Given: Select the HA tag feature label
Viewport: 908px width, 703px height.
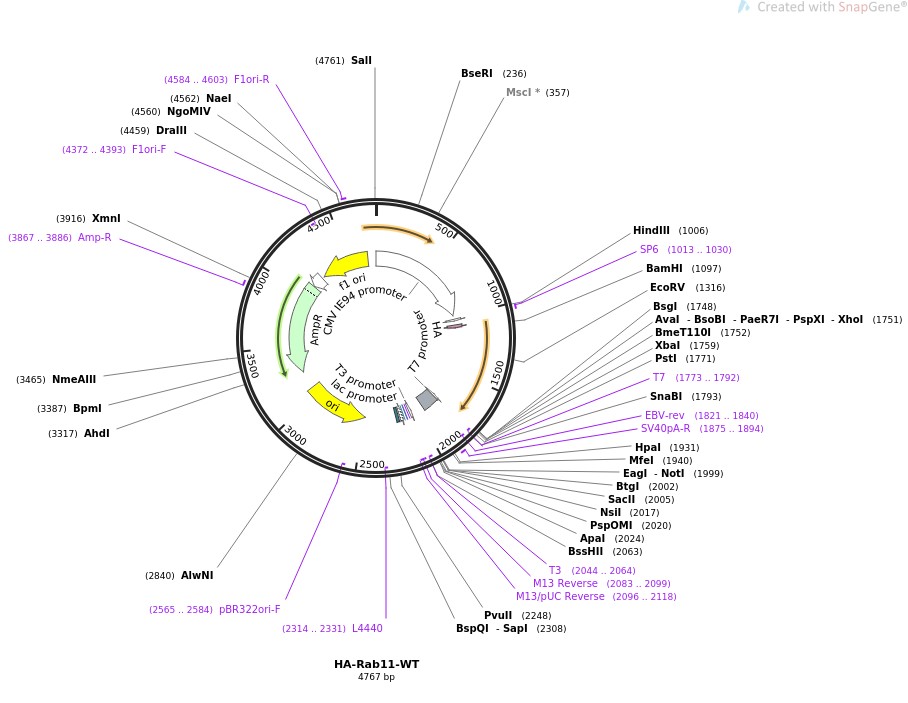Looking at the screenshot, I should point(436,329).
